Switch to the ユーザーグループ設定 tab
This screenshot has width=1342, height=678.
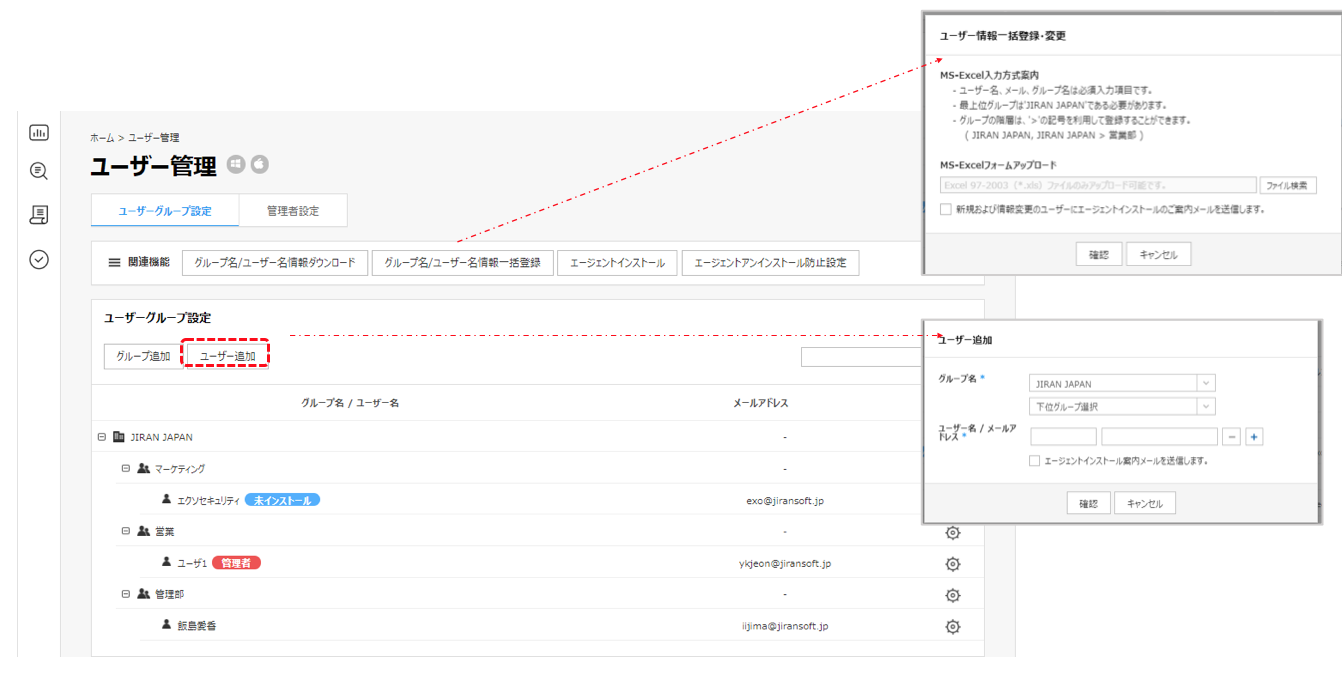[165, 211]
